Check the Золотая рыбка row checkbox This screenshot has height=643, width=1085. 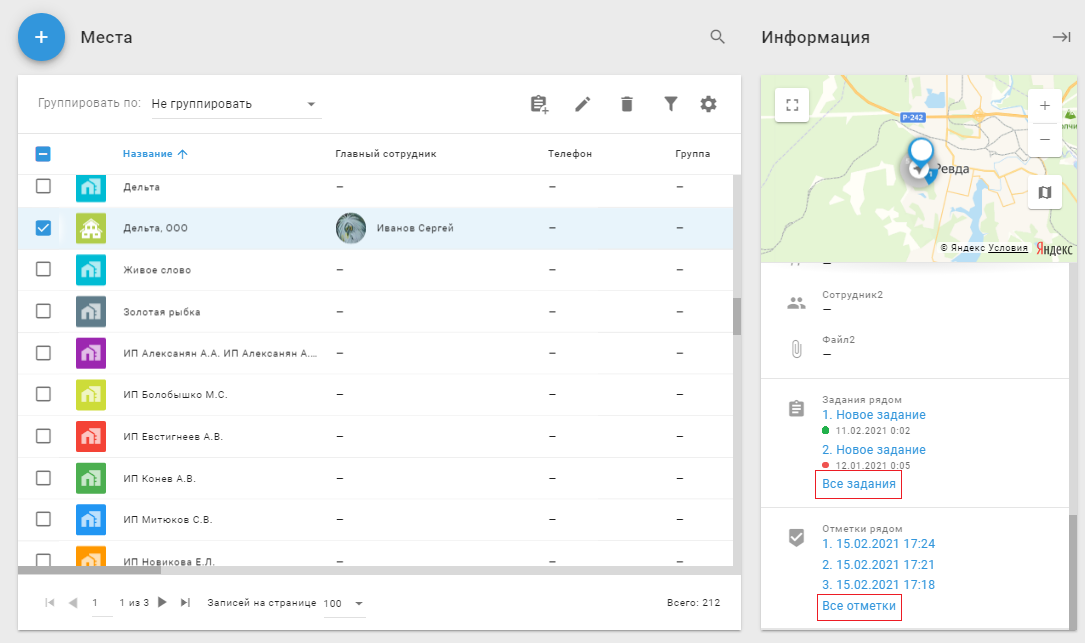[43, 311]
